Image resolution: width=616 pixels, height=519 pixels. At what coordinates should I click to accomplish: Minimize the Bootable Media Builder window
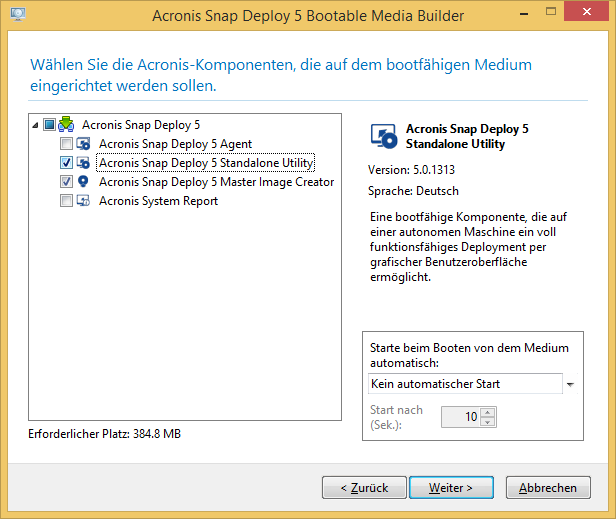[524, 12]
